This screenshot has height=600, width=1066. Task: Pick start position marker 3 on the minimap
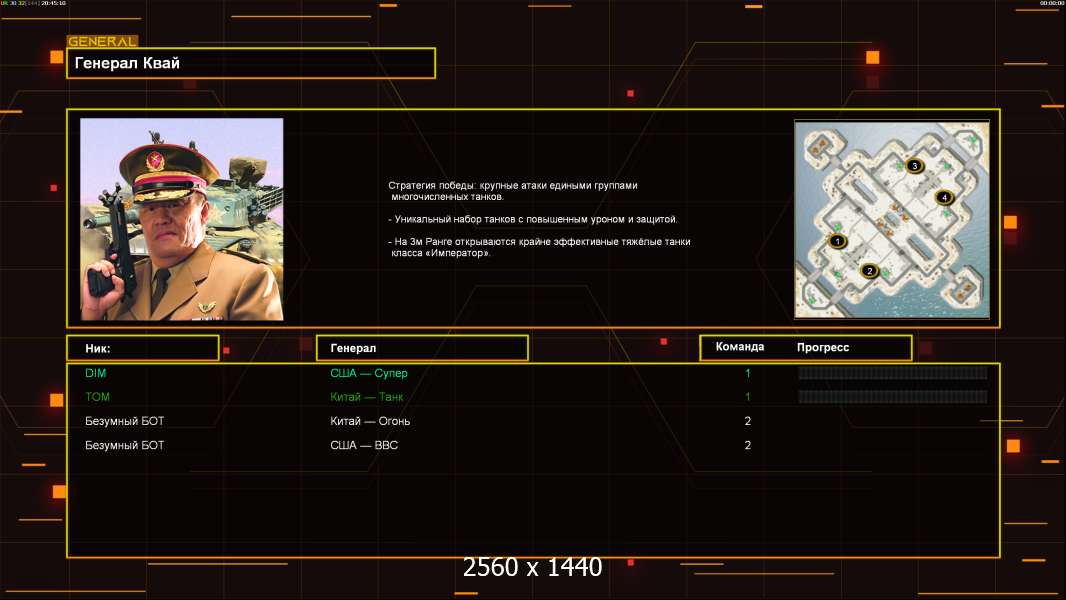913,166
